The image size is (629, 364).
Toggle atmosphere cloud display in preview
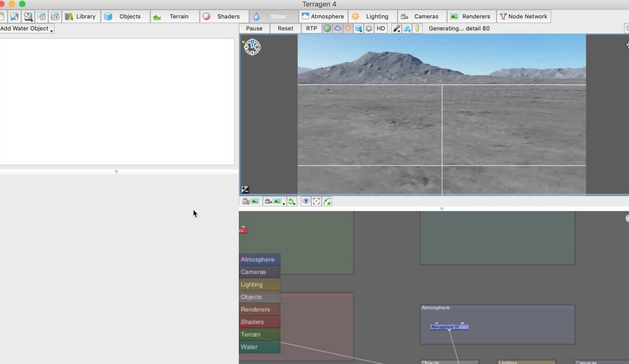click(x=338, y=28)
